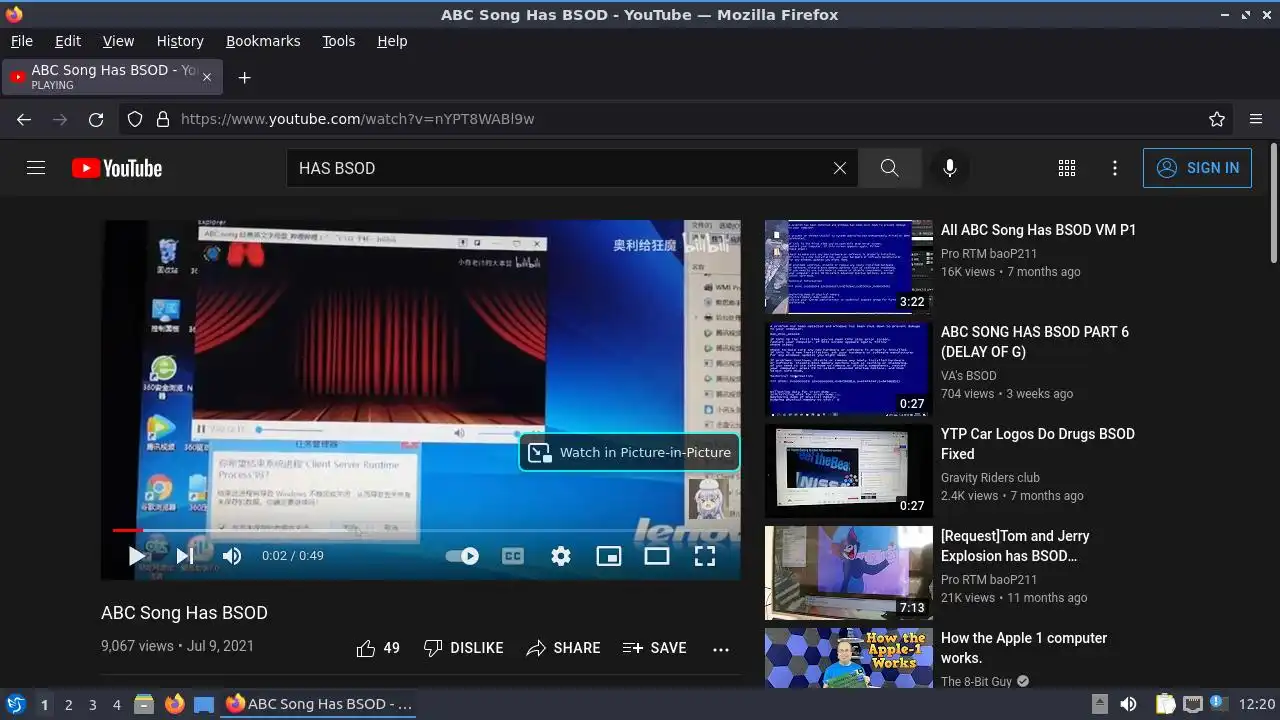
Task: Open YouTube apps grid
Action: (x=1067, y=168)
